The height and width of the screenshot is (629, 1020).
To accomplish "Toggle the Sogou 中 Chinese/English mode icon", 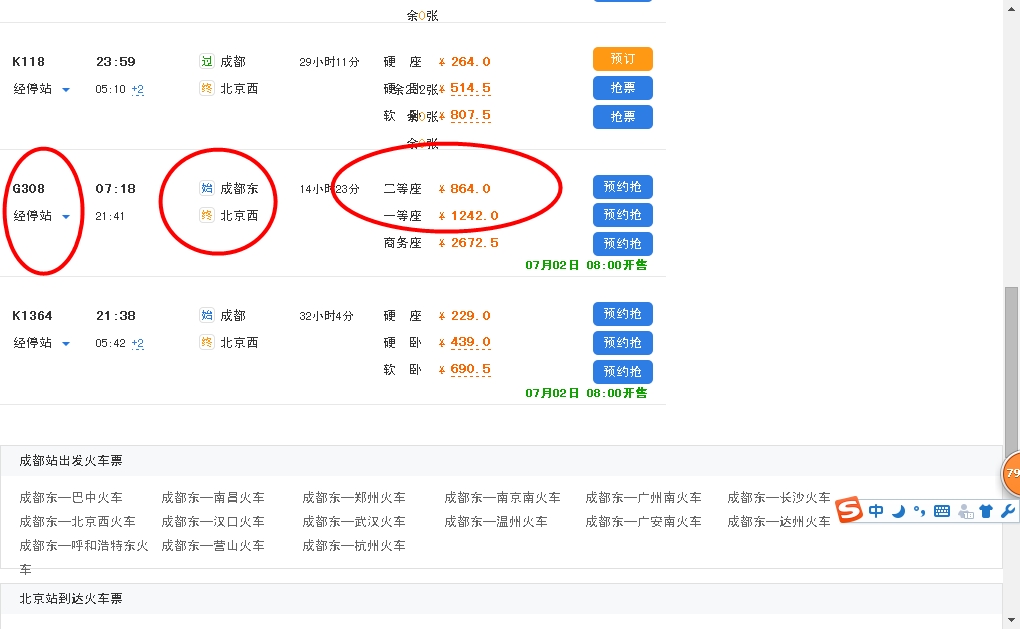I will [876, 511].
